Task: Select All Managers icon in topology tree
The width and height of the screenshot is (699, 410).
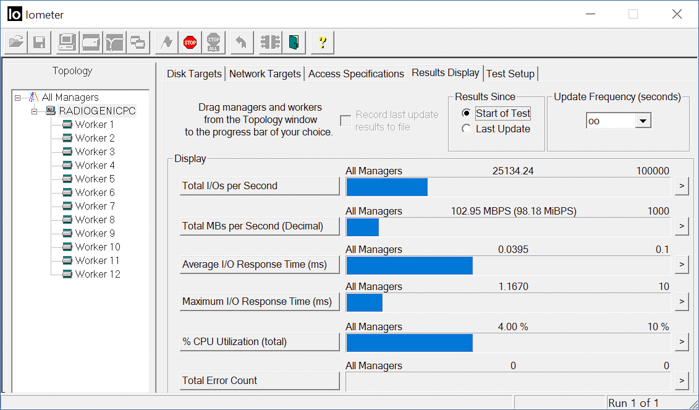Action: pos(34,97)
